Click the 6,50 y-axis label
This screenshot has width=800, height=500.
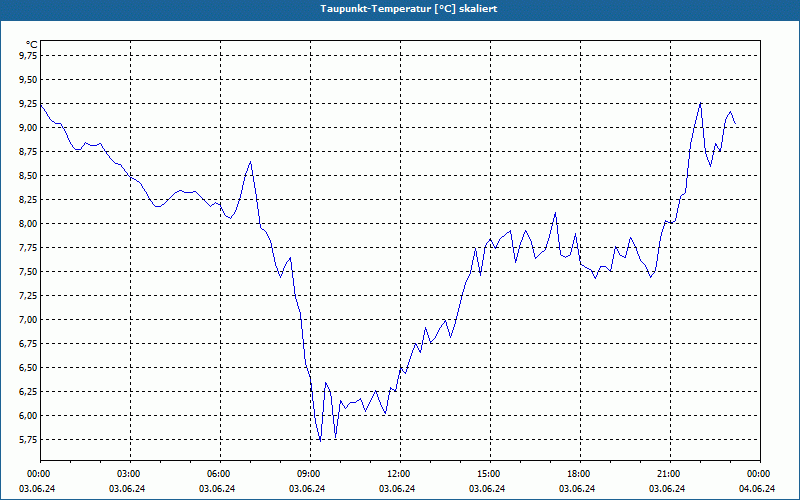pyautogui.click(x=28, y=368)
